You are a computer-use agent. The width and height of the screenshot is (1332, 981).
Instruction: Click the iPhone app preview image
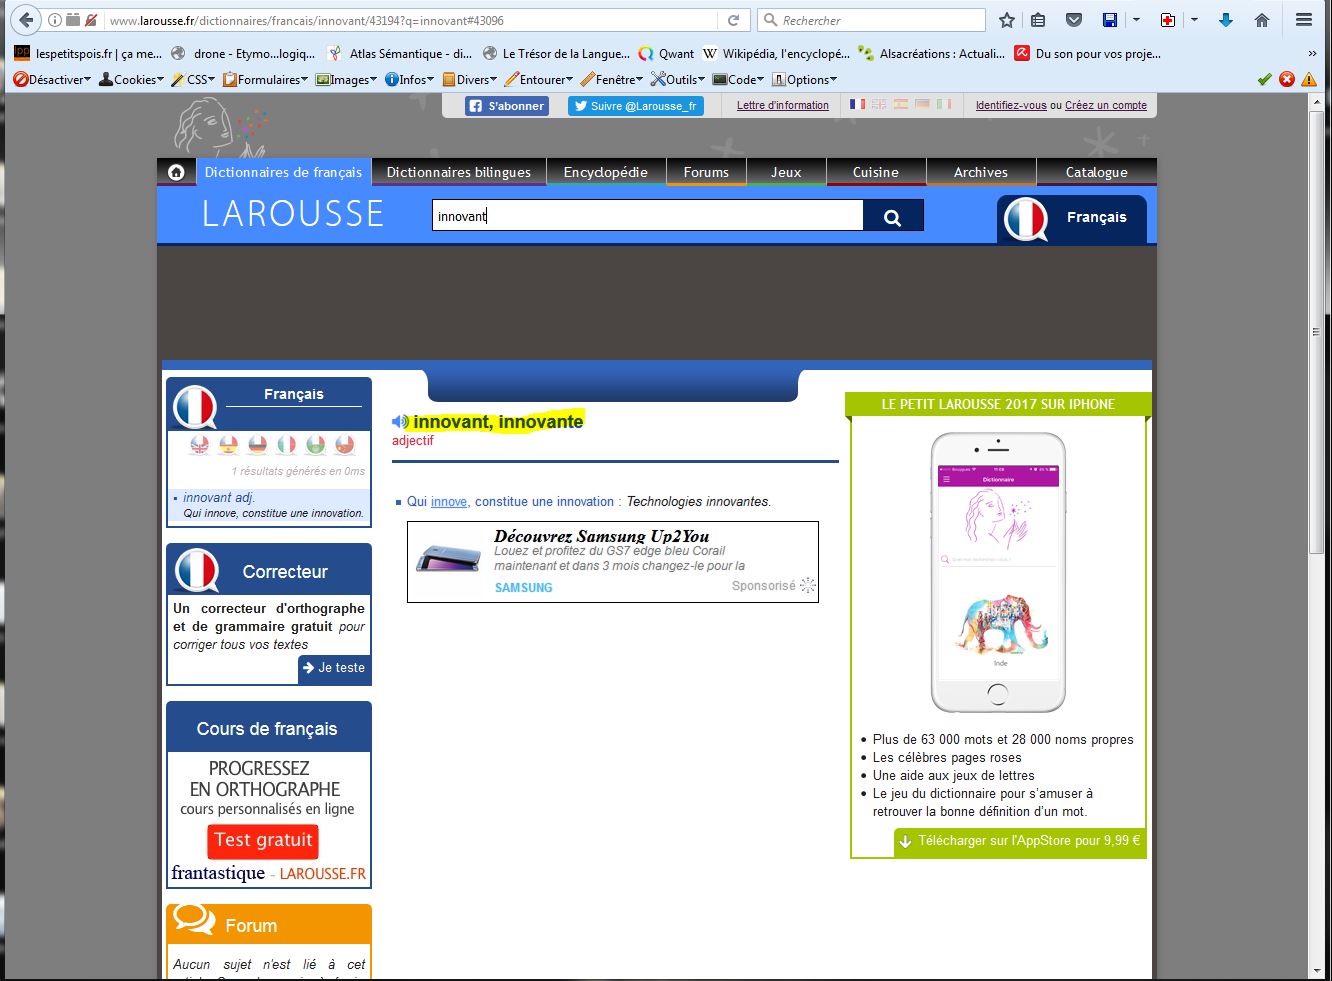tap(998, 572)
